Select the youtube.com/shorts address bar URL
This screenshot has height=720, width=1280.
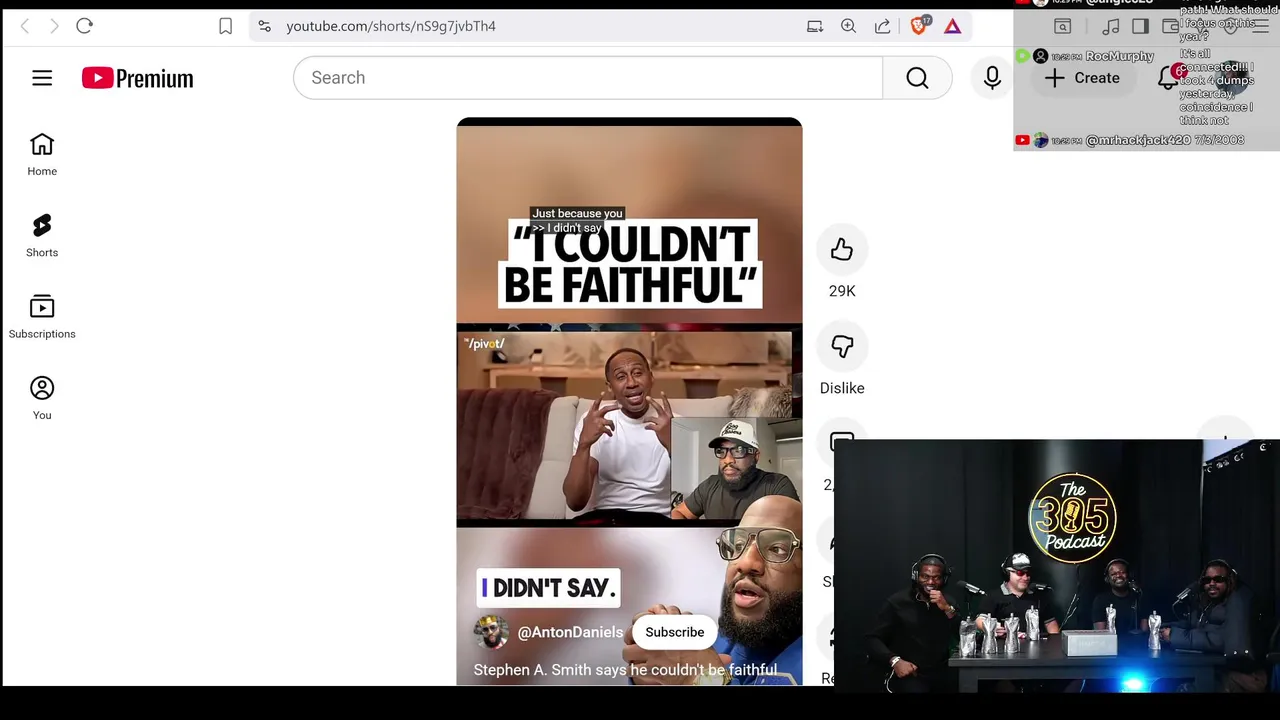click(391, 26)
